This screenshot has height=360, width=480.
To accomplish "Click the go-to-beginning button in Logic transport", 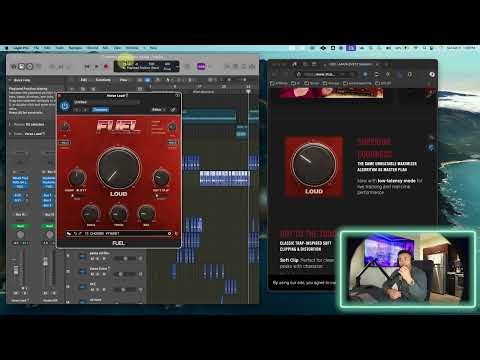I will click(x=87, y=67).
